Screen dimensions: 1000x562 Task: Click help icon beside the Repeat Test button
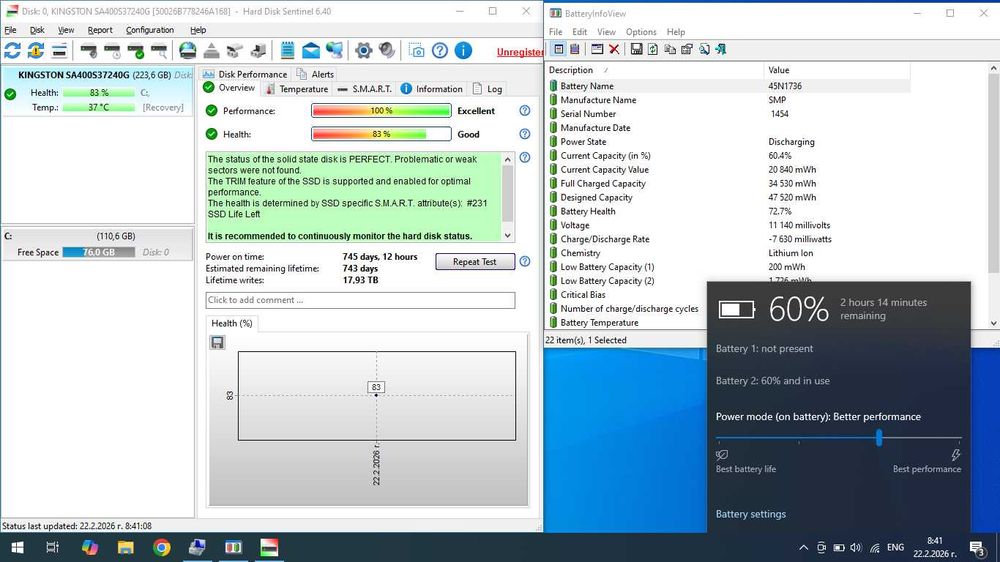(x=524, y=261)
